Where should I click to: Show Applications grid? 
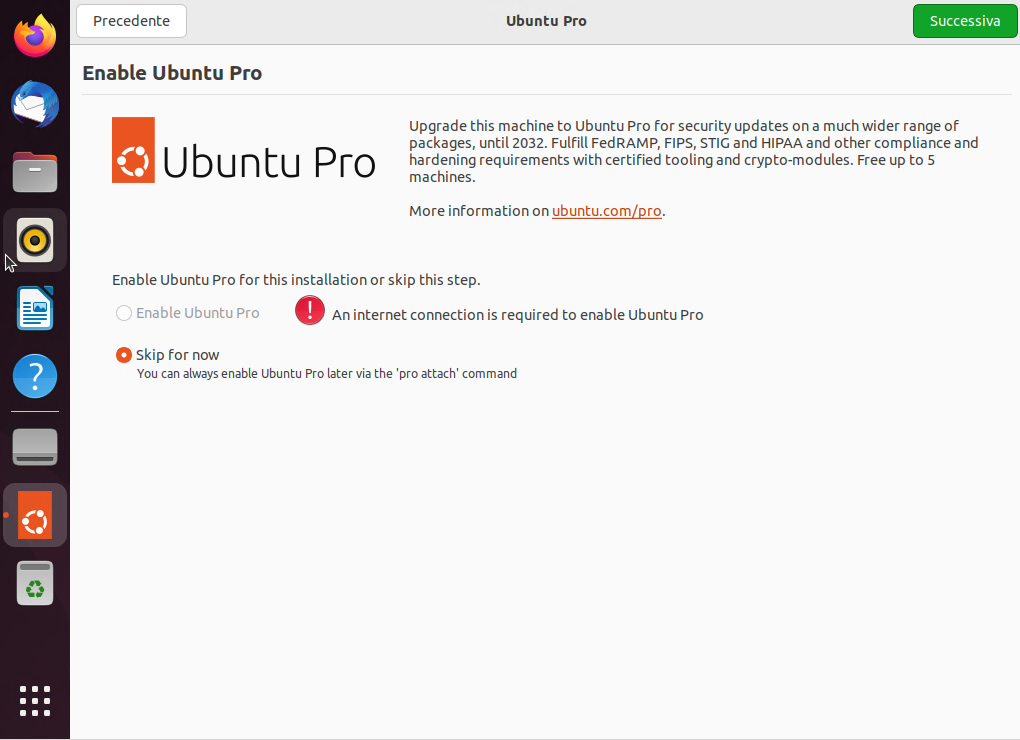tap(35, 701)
